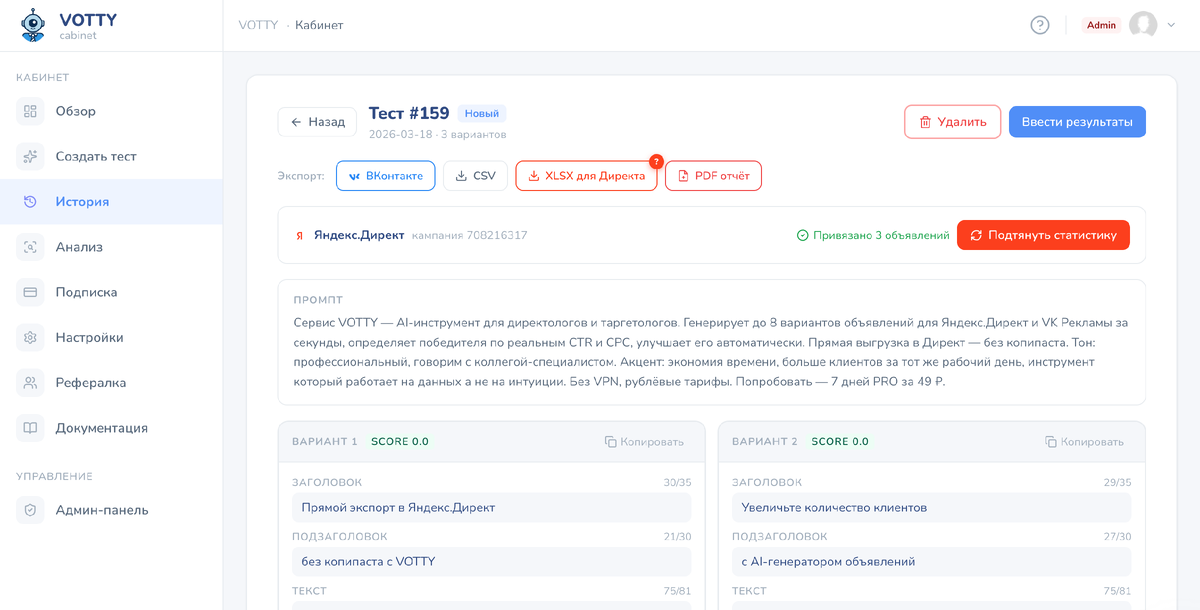Click the Подписка card icon
Viewport: 1200px width, 610px height.
click(x=30, y=292)
